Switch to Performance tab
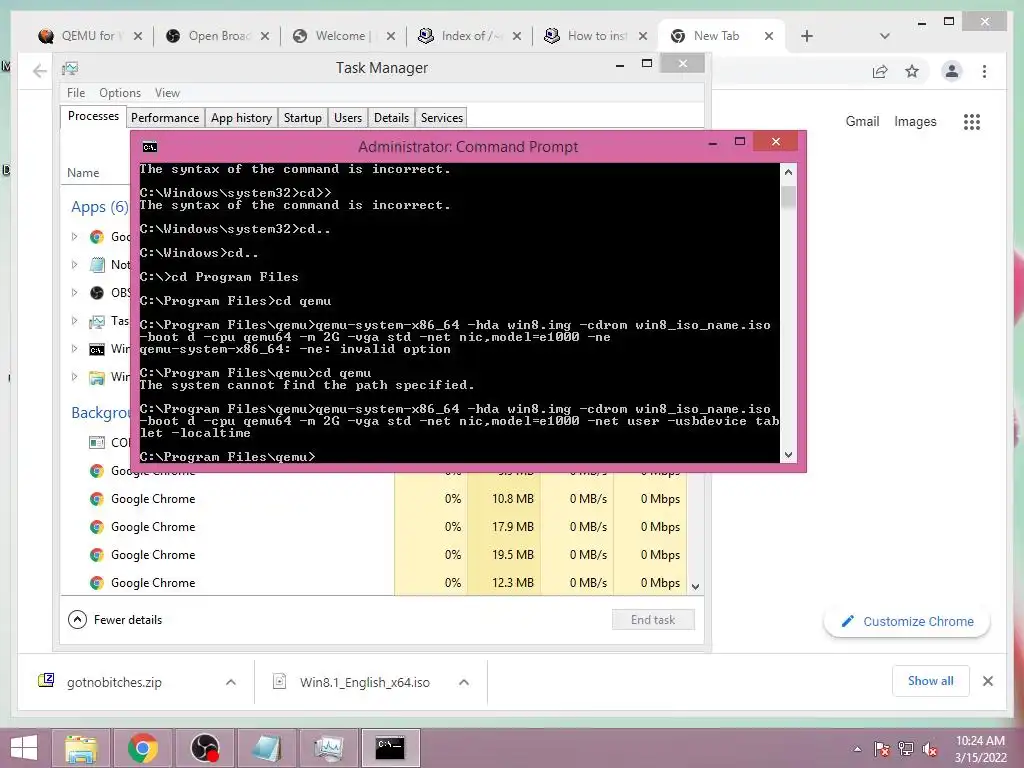Viewport: 1024px width, 768px height. [x=165, y=118]
